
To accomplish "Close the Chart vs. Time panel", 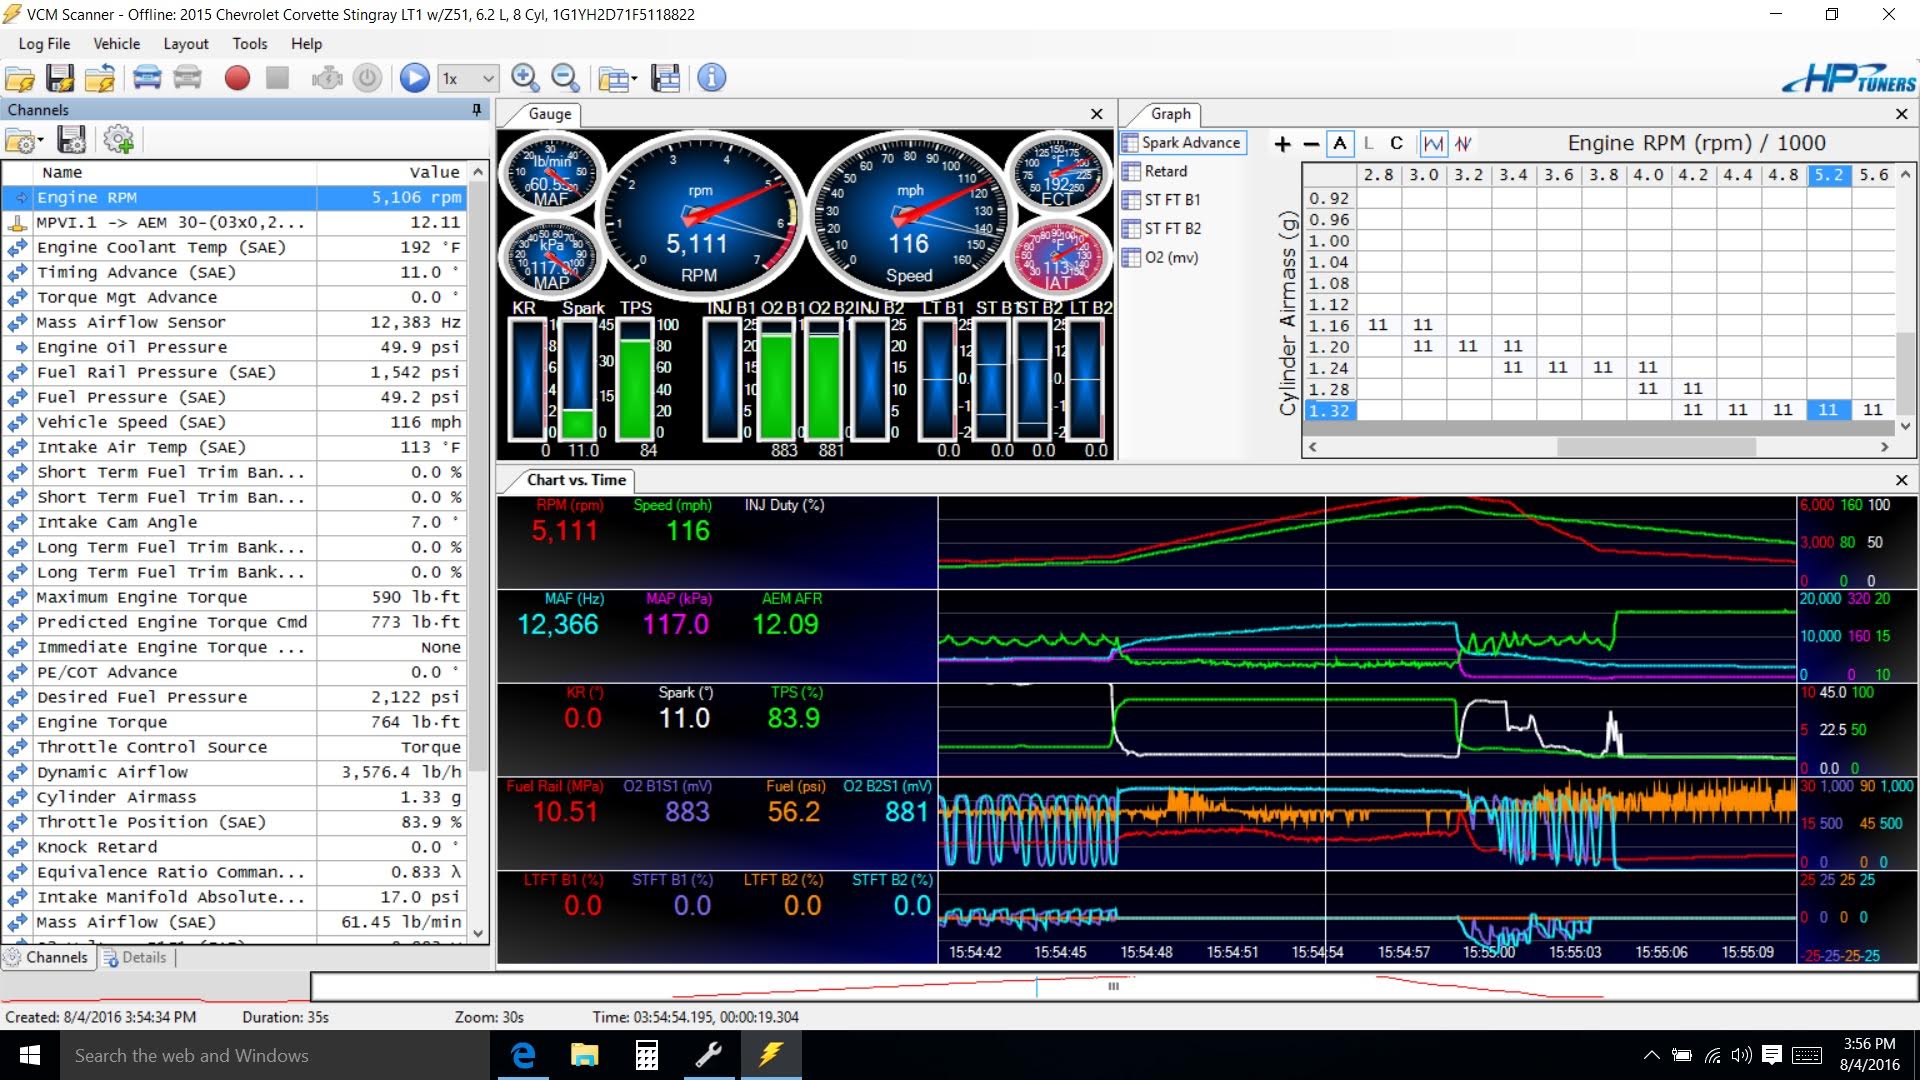I will click(x=1902, y=480).
